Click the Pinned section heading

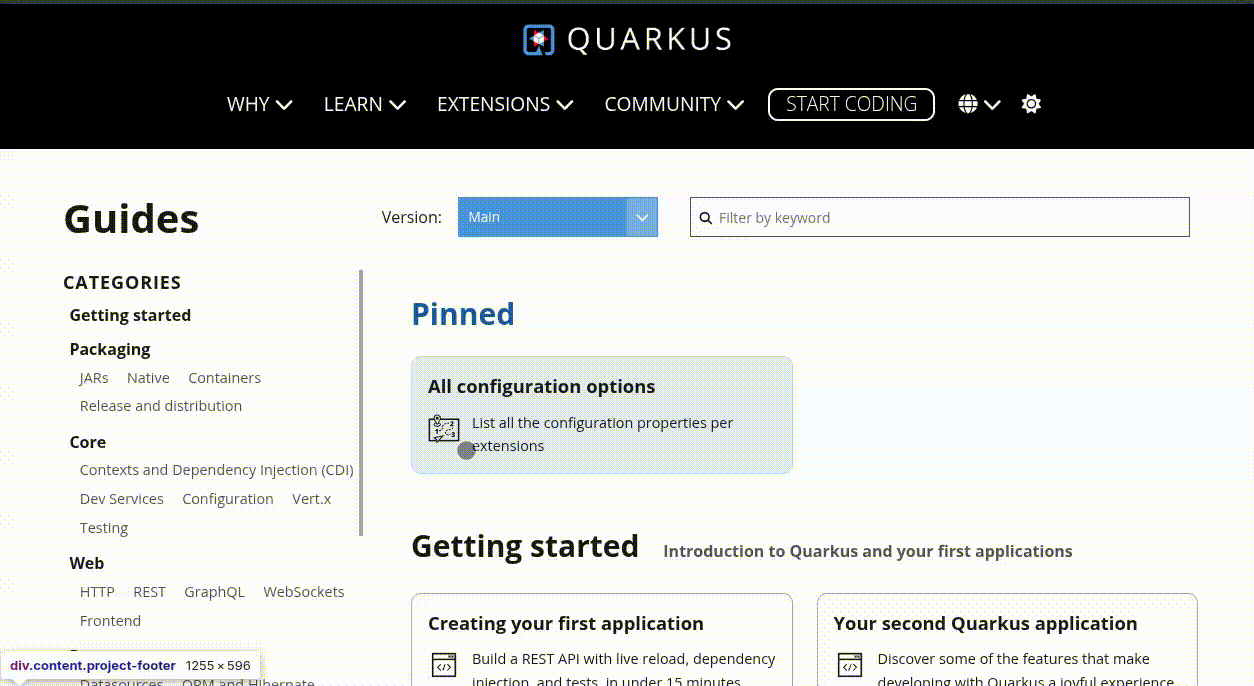click(463, 314)
